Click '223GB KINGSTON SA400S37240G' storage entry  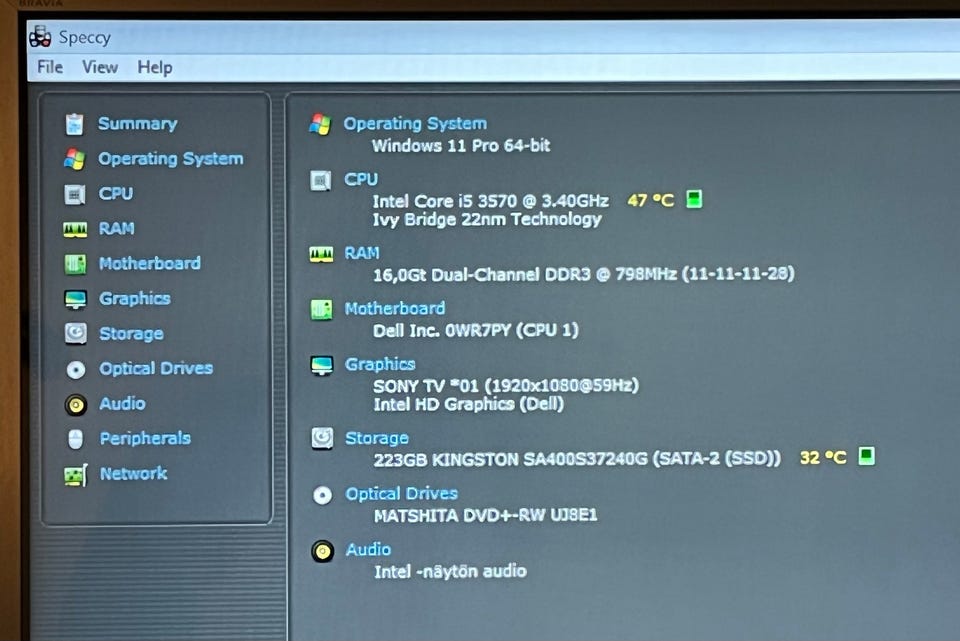coord(577,459)
